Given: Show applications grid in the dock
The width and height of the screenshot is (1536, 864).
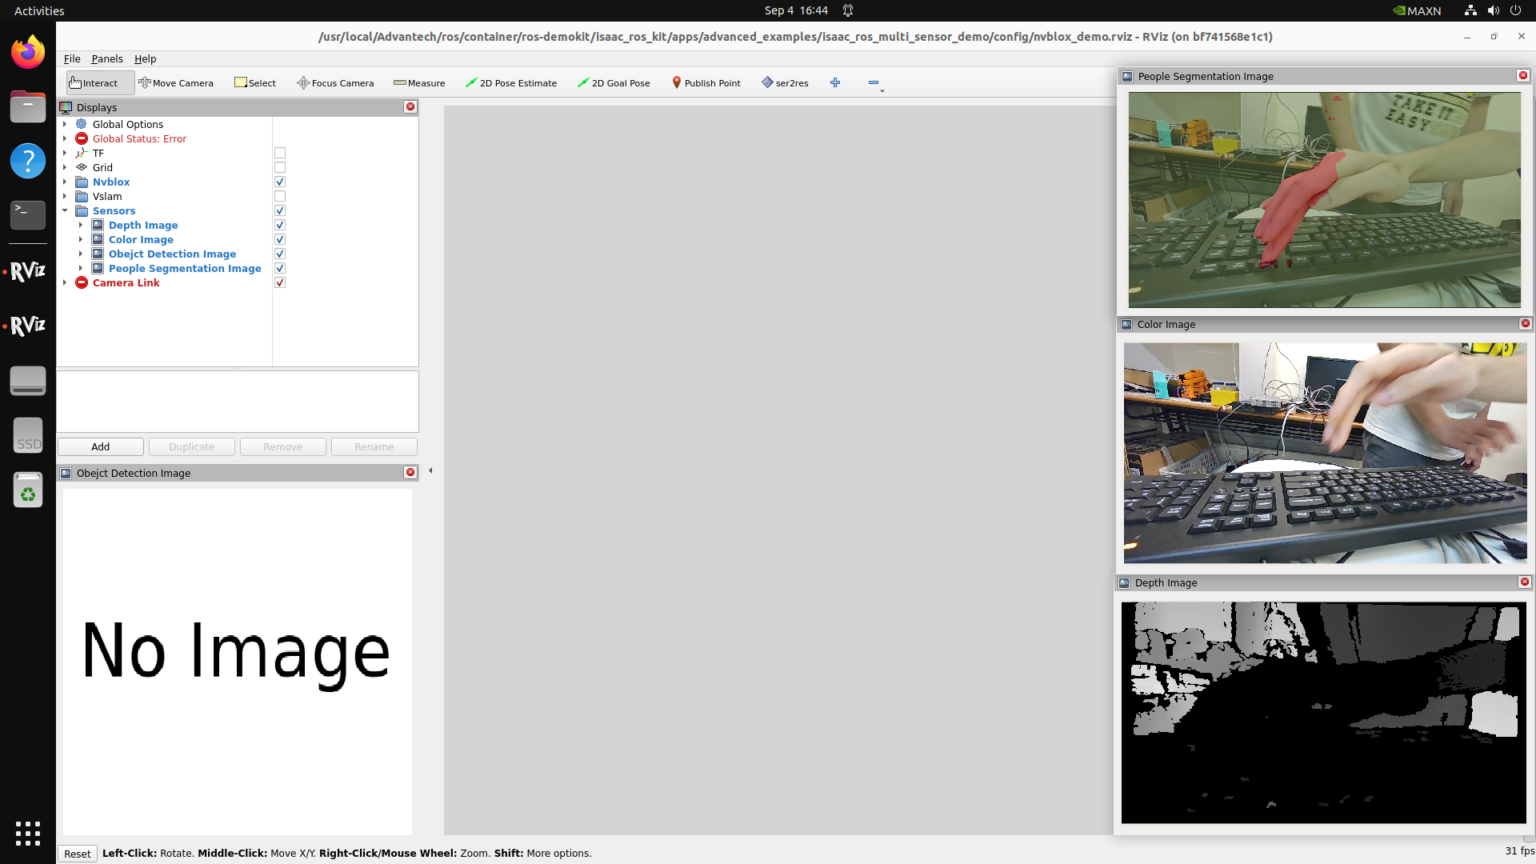Looking at the screenshot, I should [x=28, y=833].
